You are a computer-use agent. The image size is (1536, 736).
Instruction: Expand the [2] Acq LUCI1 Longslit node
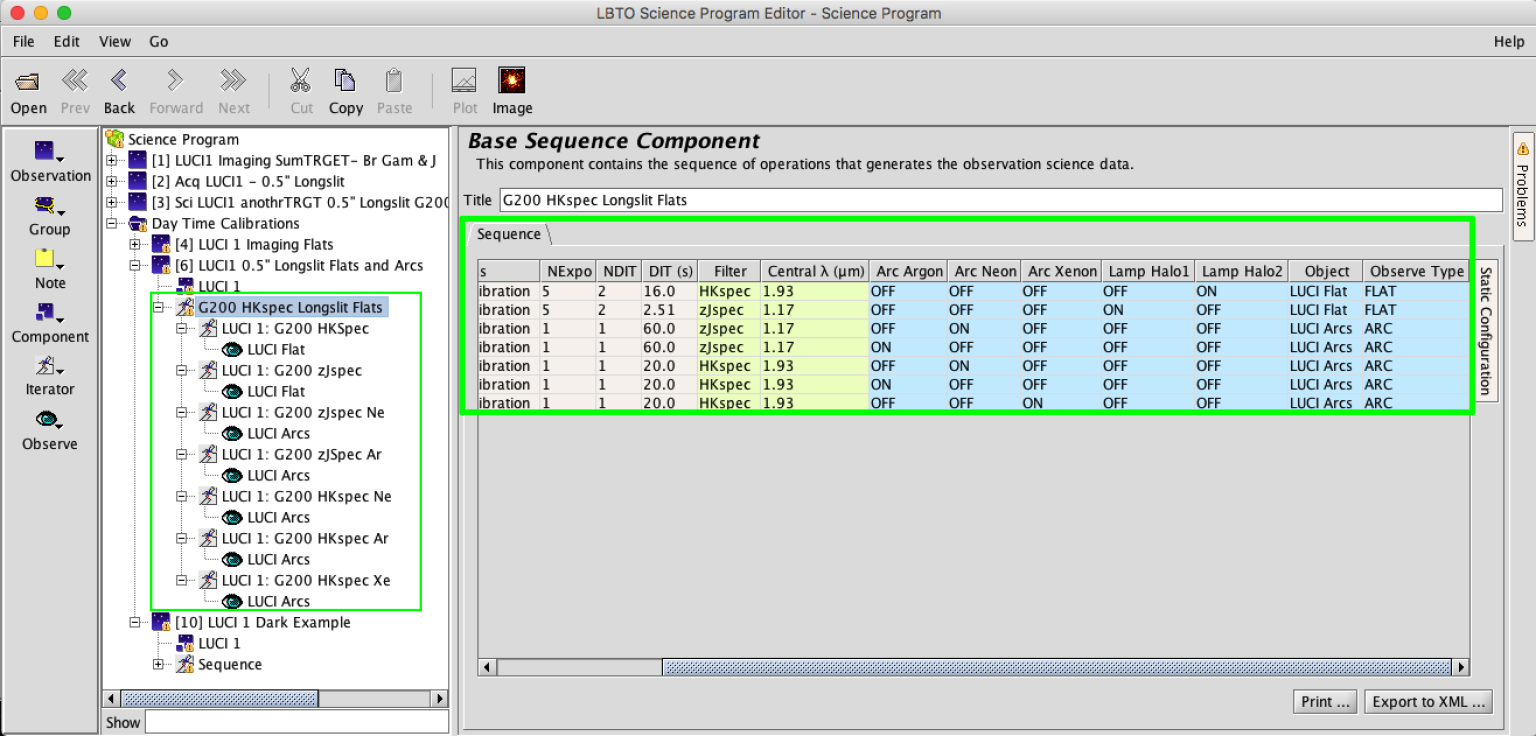point(112,181)
